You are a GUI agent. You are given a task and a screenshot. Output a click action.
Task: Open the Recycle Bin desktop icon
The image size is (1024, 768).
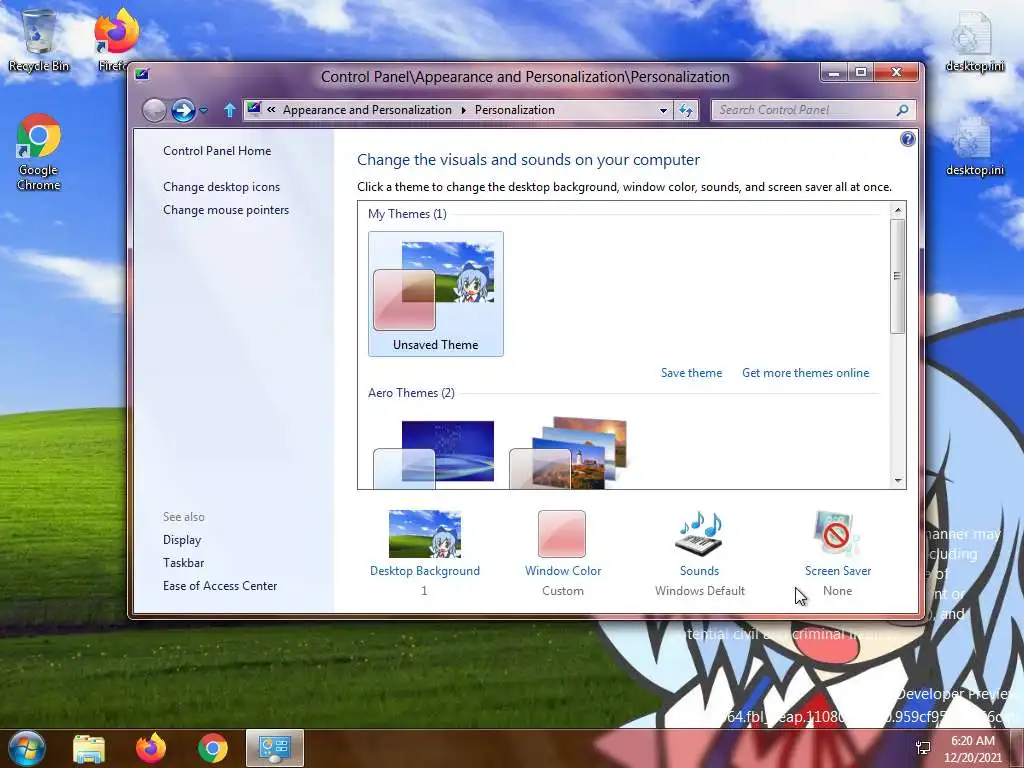[39, 40]
